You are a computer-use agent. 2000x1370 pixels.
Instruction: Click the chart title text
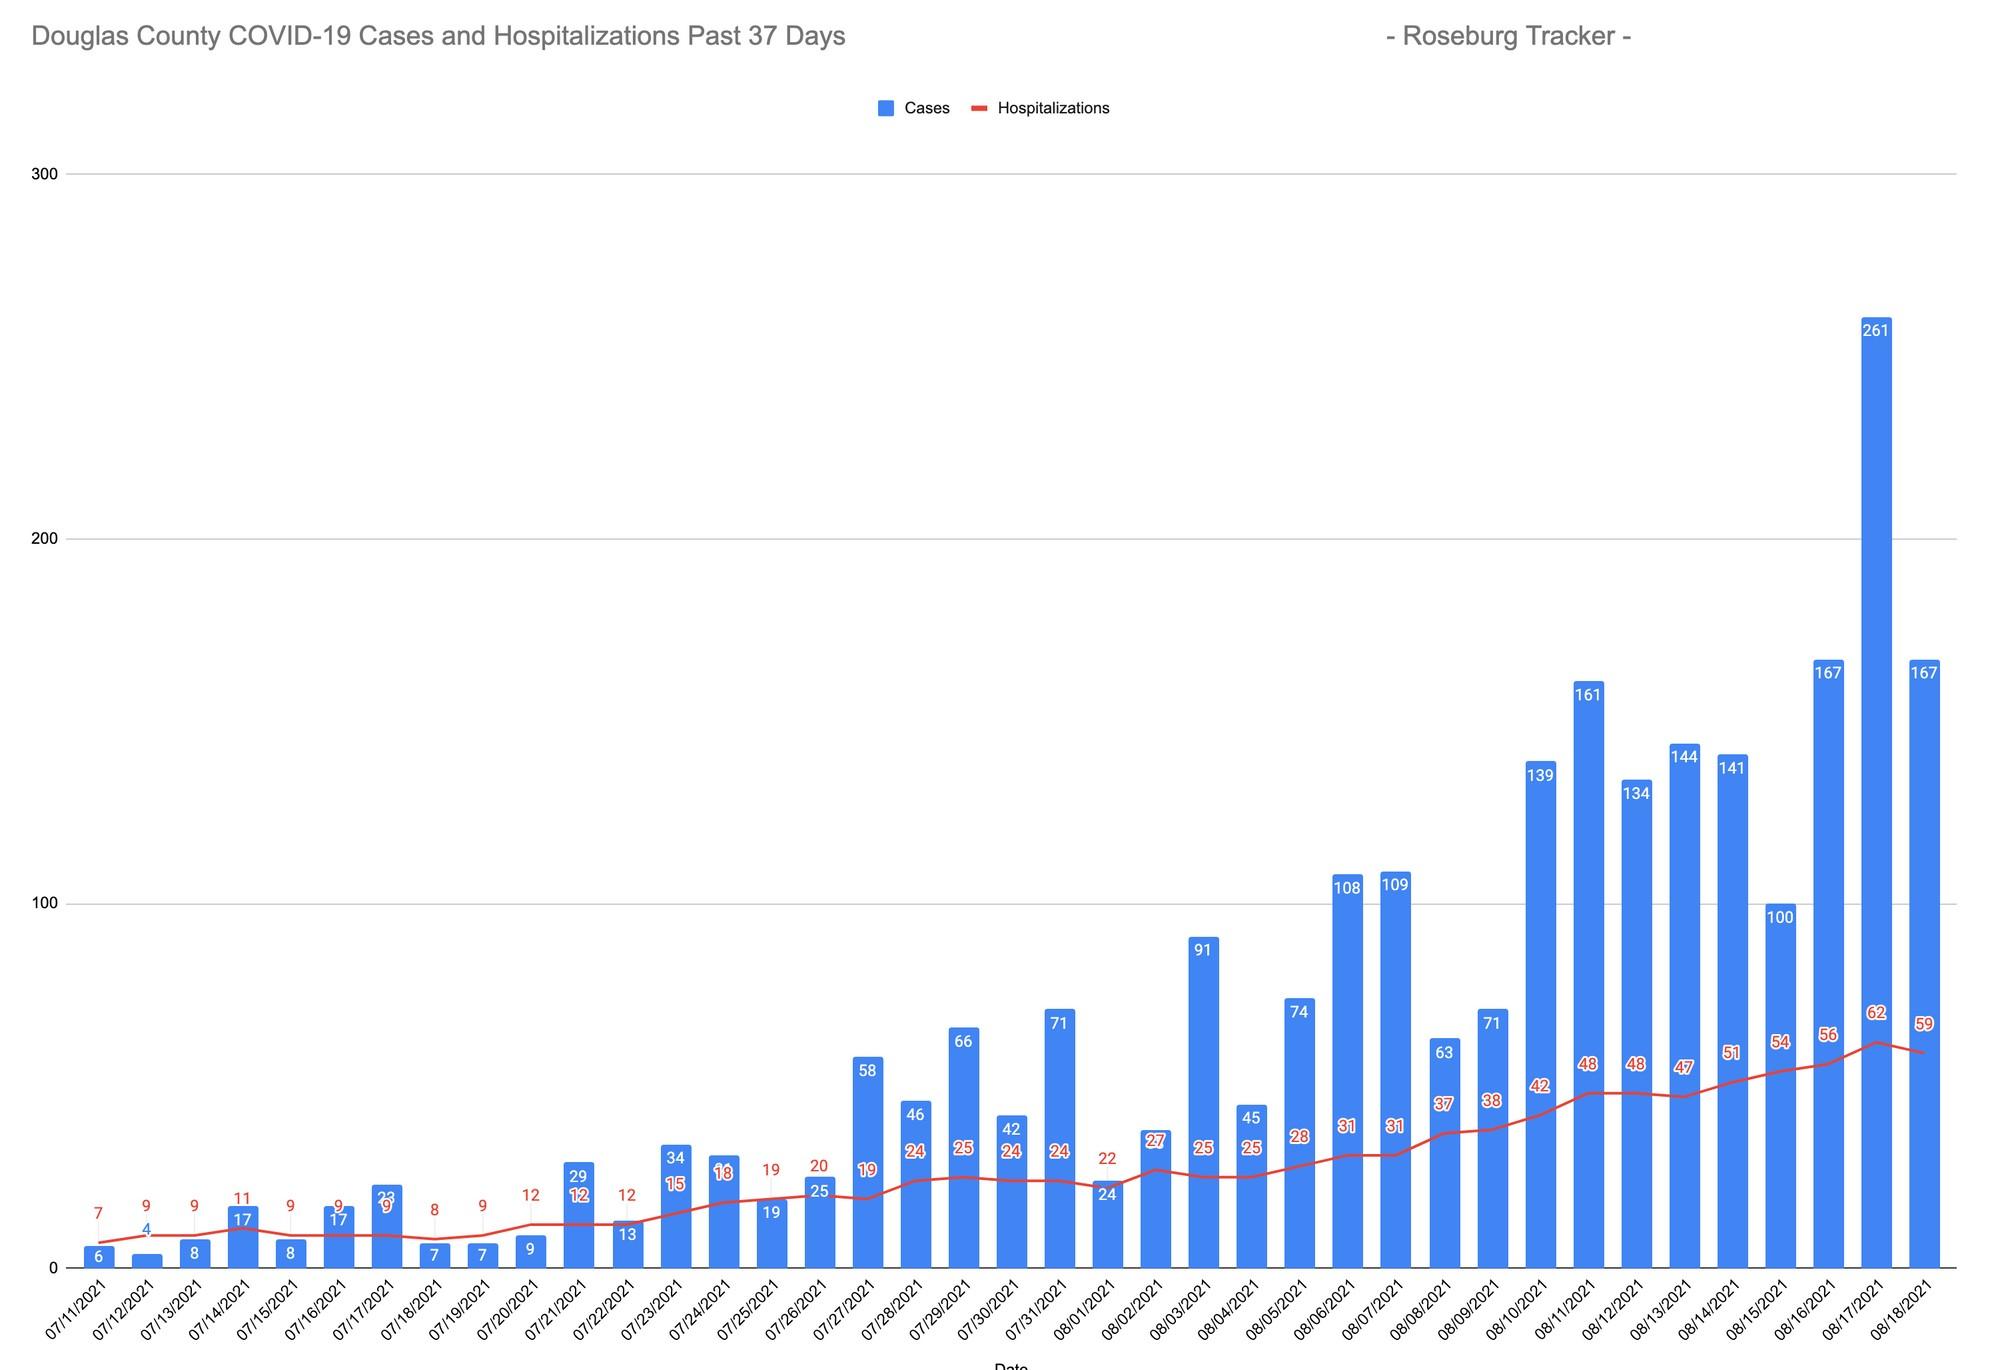pos(438,36)
